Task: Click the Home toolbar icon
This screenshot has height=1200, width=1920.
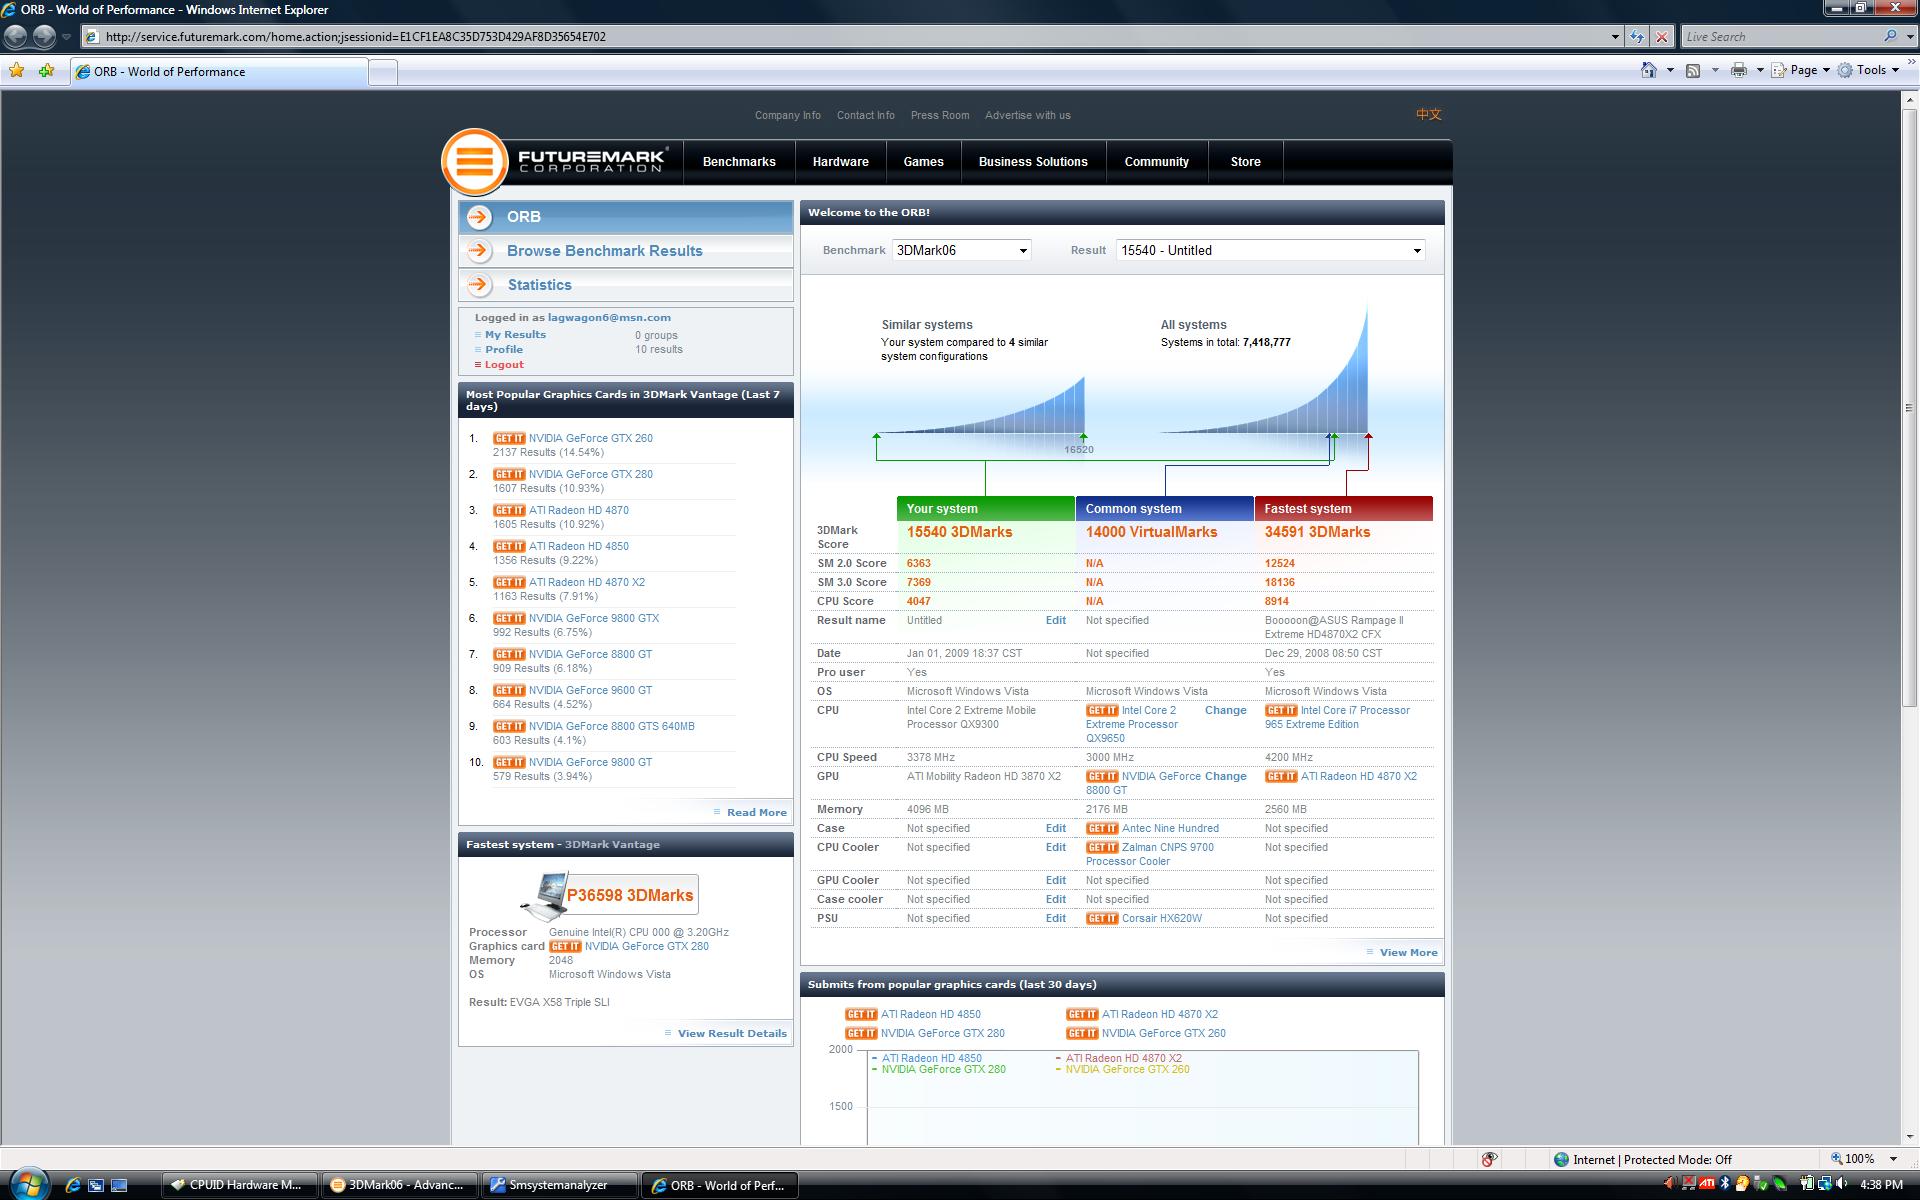Action: click(x=1648, y=70)
